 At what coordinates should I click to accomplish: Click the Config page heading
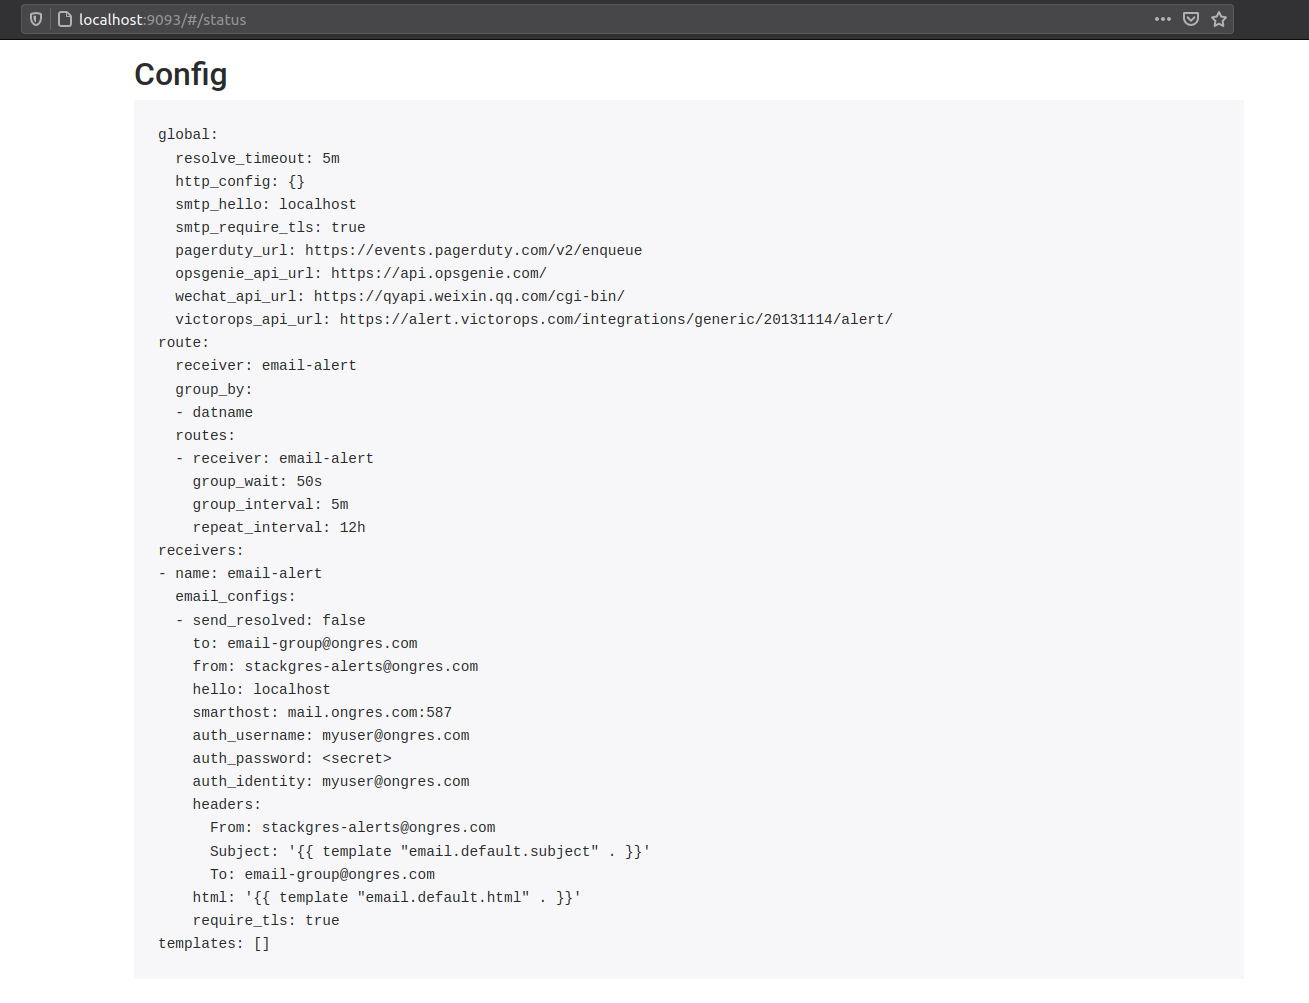point(180,74)
